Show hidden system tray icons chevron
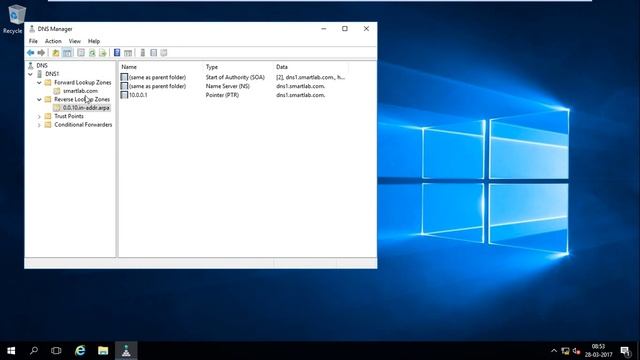 tap(554, 351)
